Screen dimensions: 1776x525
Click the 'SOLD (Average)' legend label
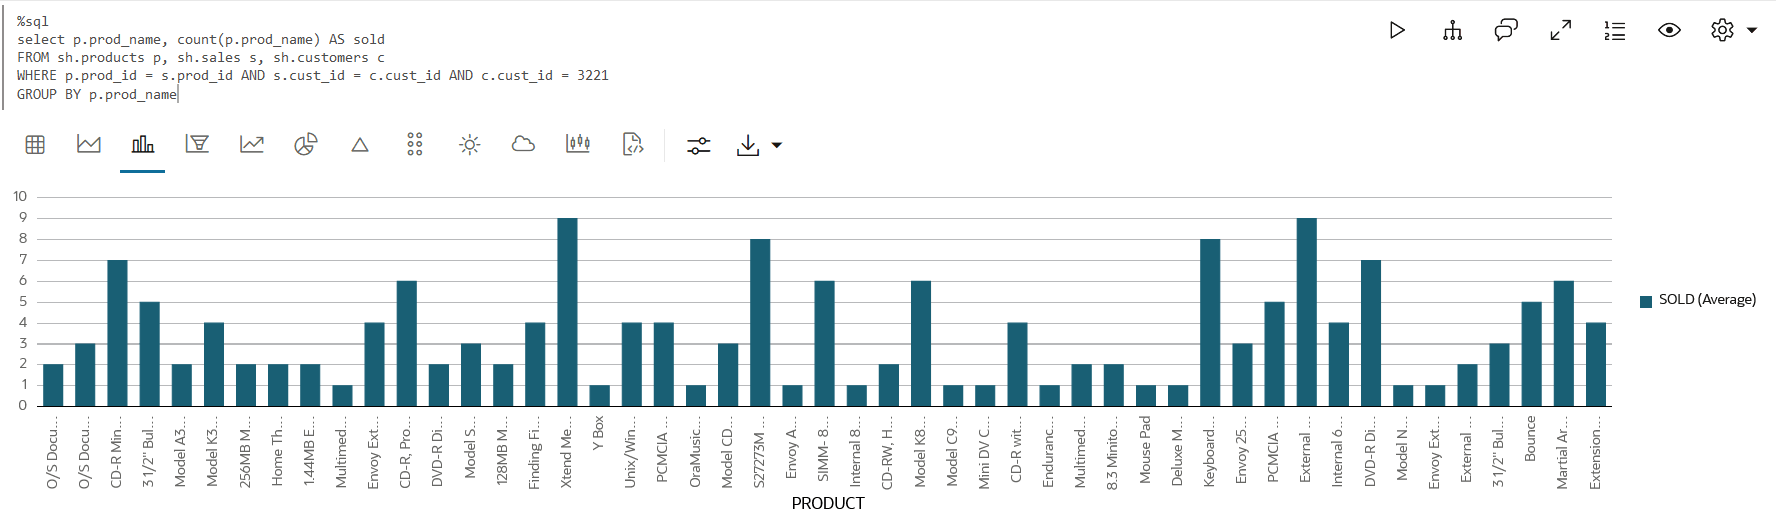[x=1707, y=300]
